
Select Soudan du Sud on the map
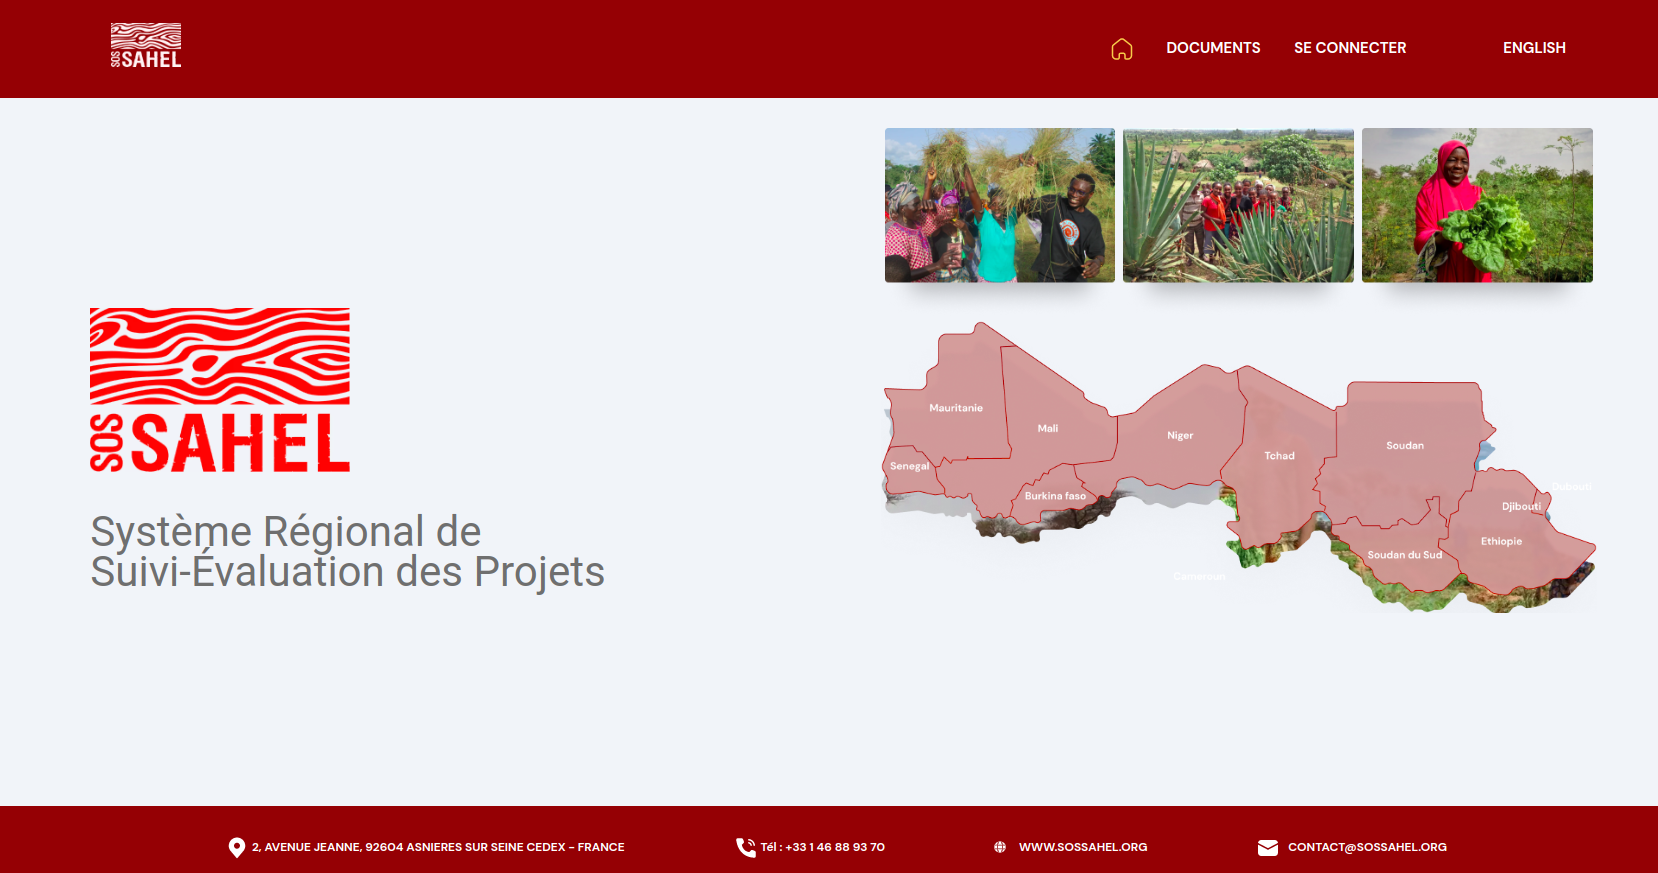pyautogui.click(x=1405, y=555)
